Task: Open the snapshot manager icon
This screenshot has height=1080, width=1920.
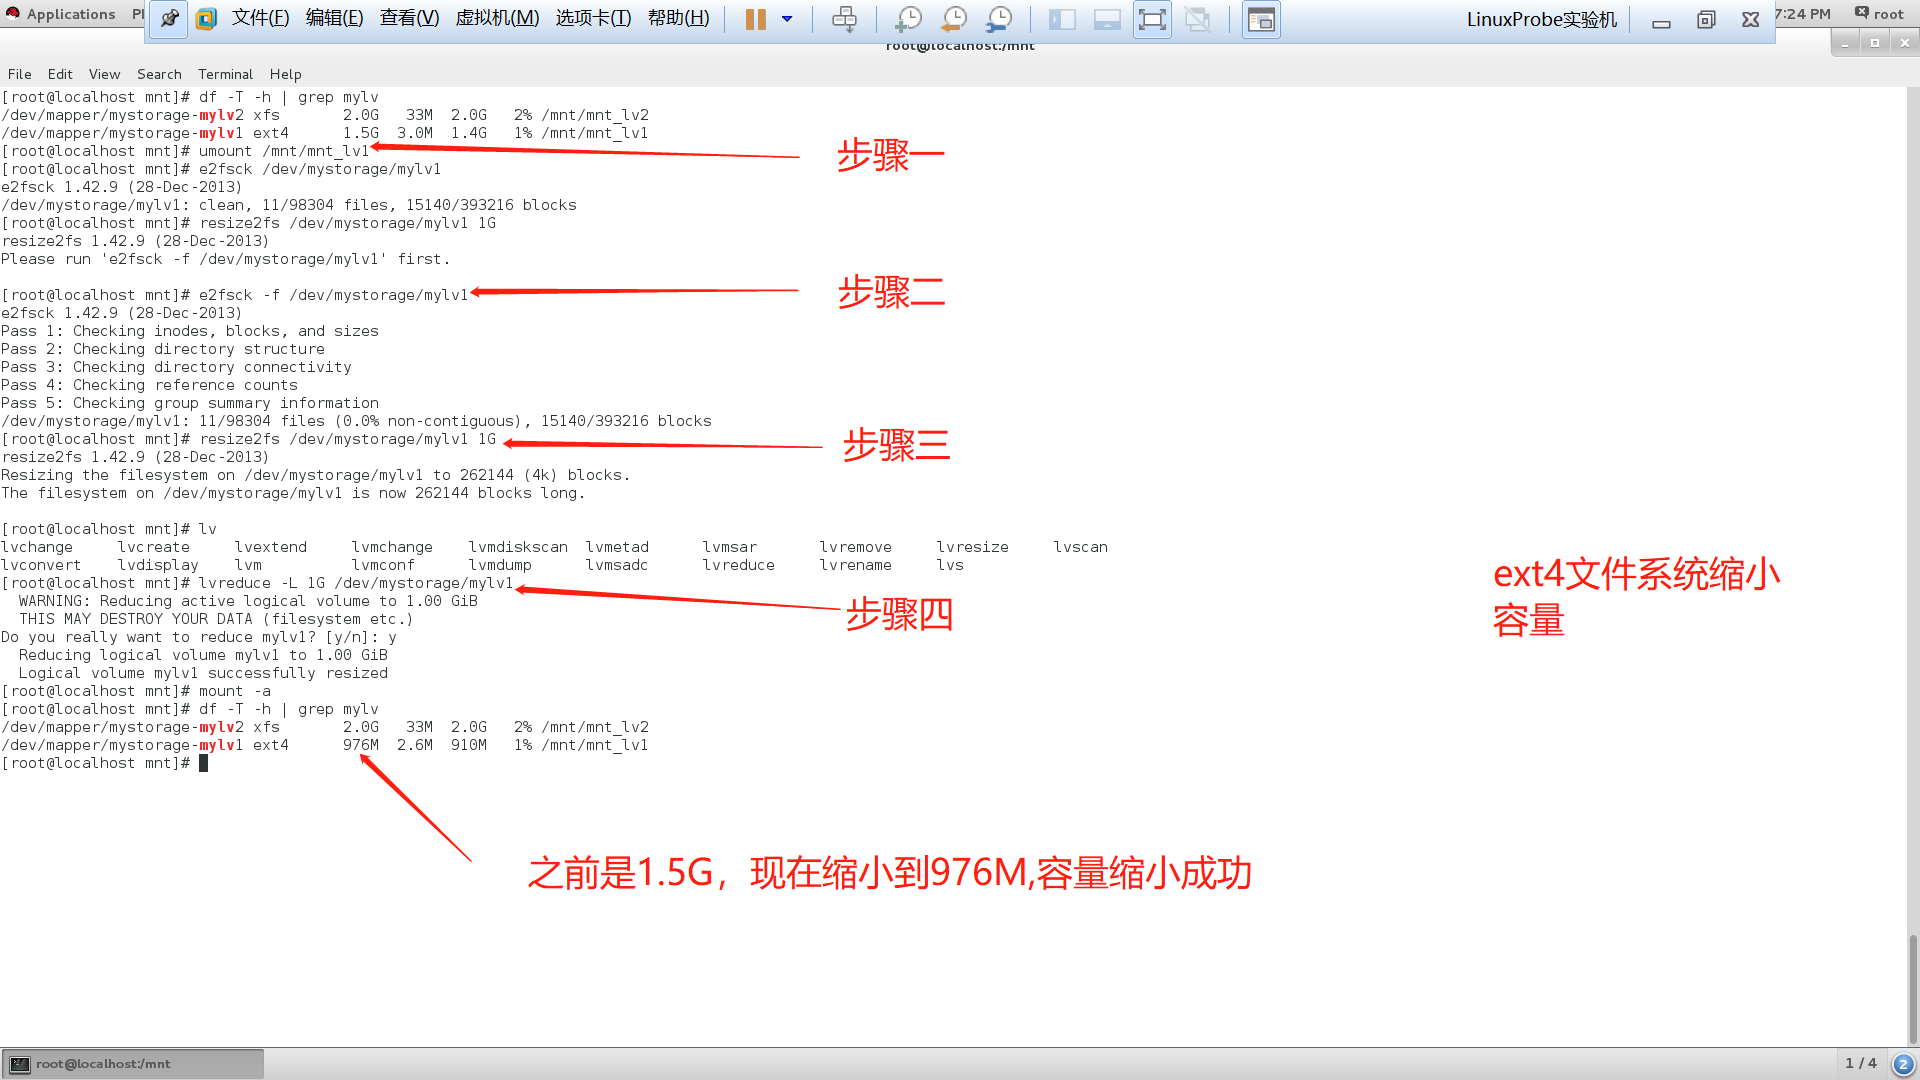Action: 999,19
